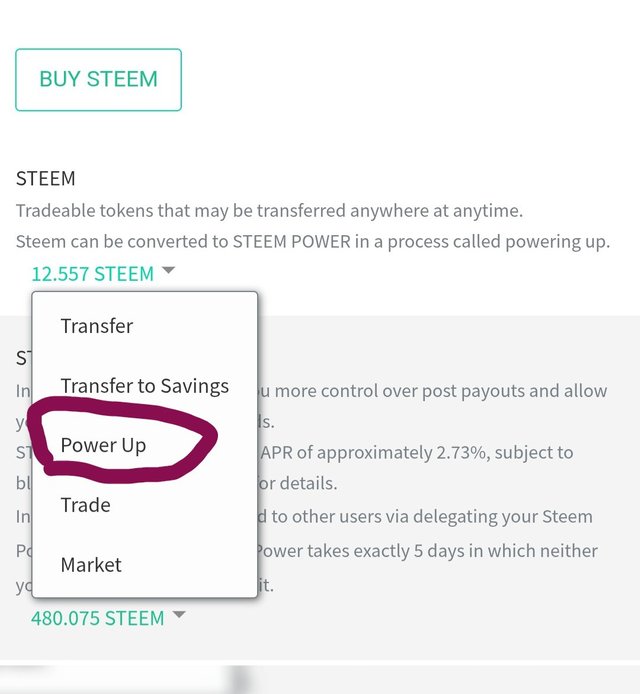This screenshot has height=694, width=640.
Task: Choose Transfer to Savings option
Action: click(x=145, y=386)
